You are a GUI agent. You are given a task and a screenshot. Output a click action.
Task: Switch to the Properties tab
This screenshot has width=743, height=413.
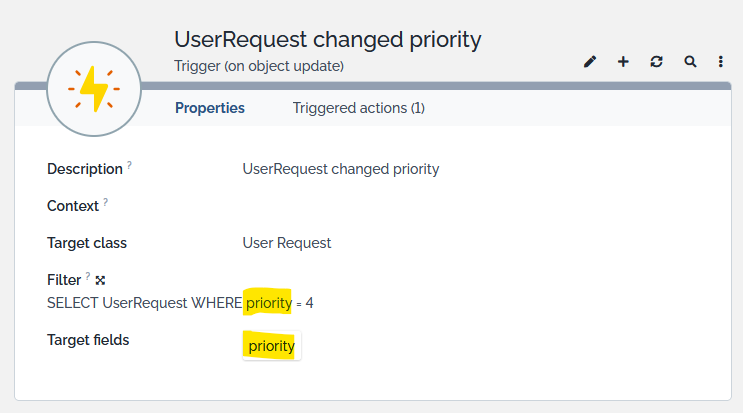210,108
